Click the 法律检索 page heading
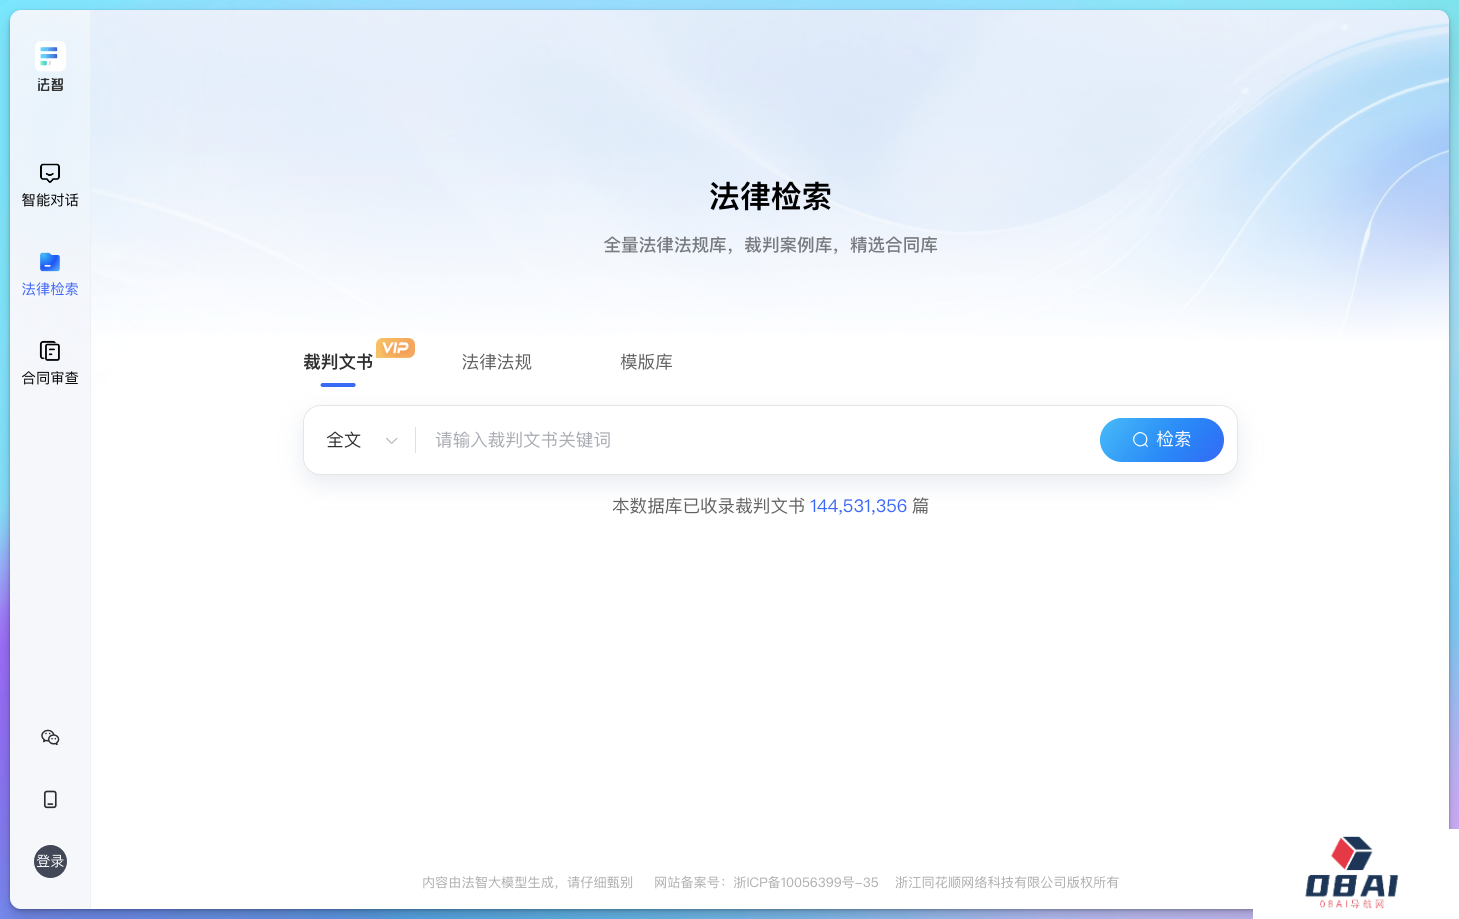 pyautogui.click(x=770, y=197)
